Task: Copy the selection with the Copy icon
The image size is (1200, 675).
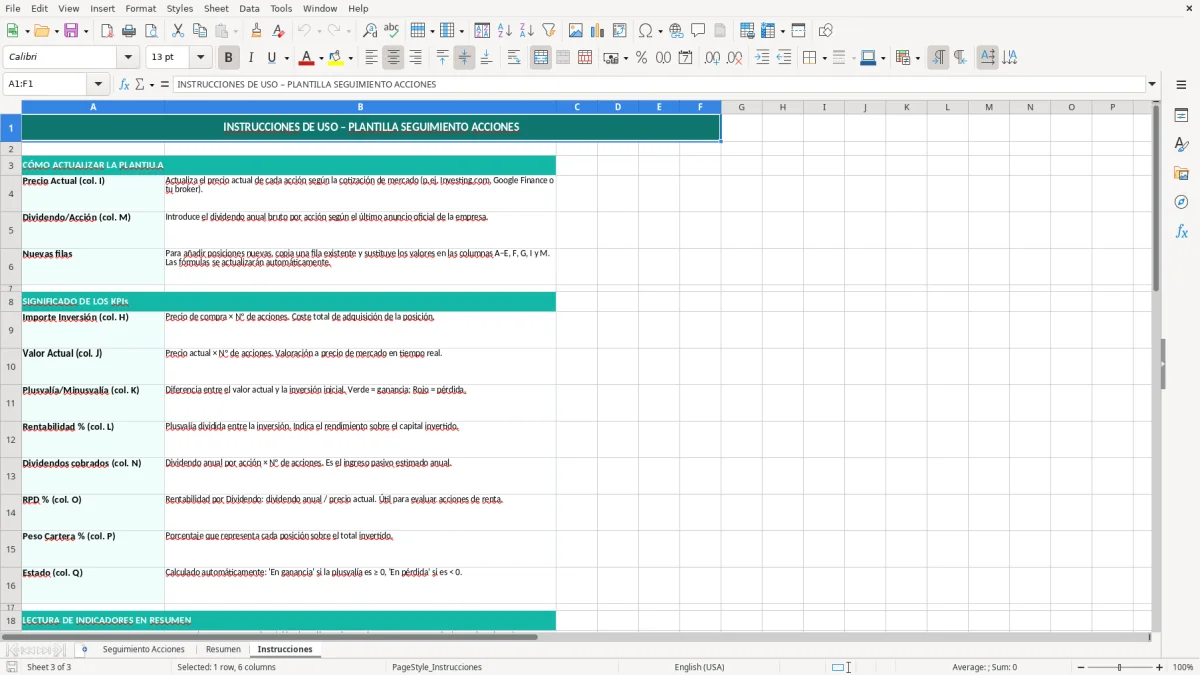Action: tap(200, 31)
